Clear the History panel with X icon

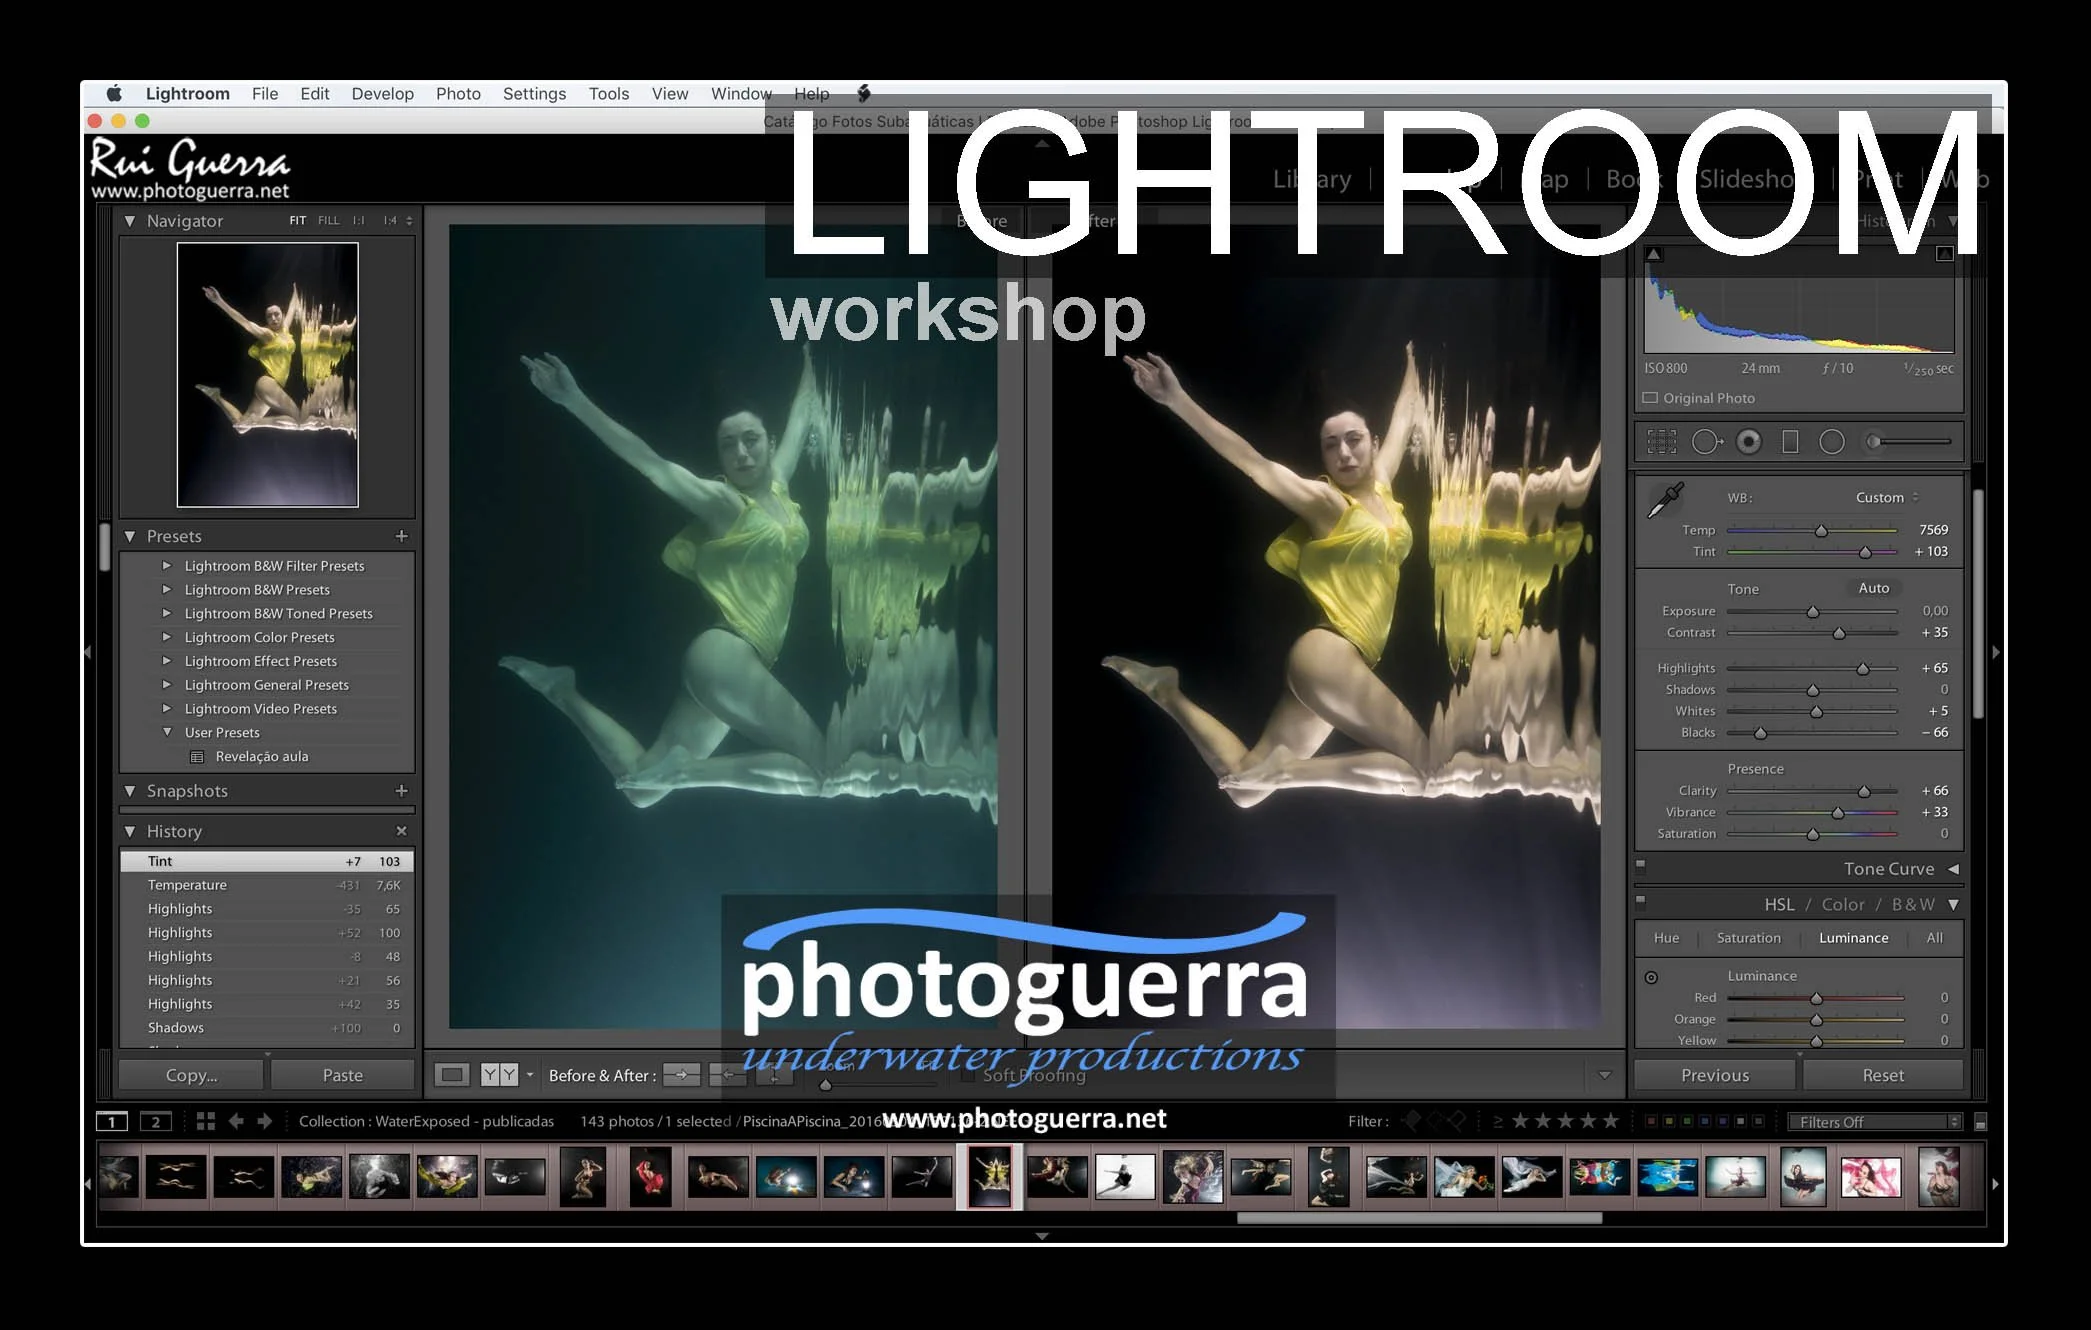point(401,831)
